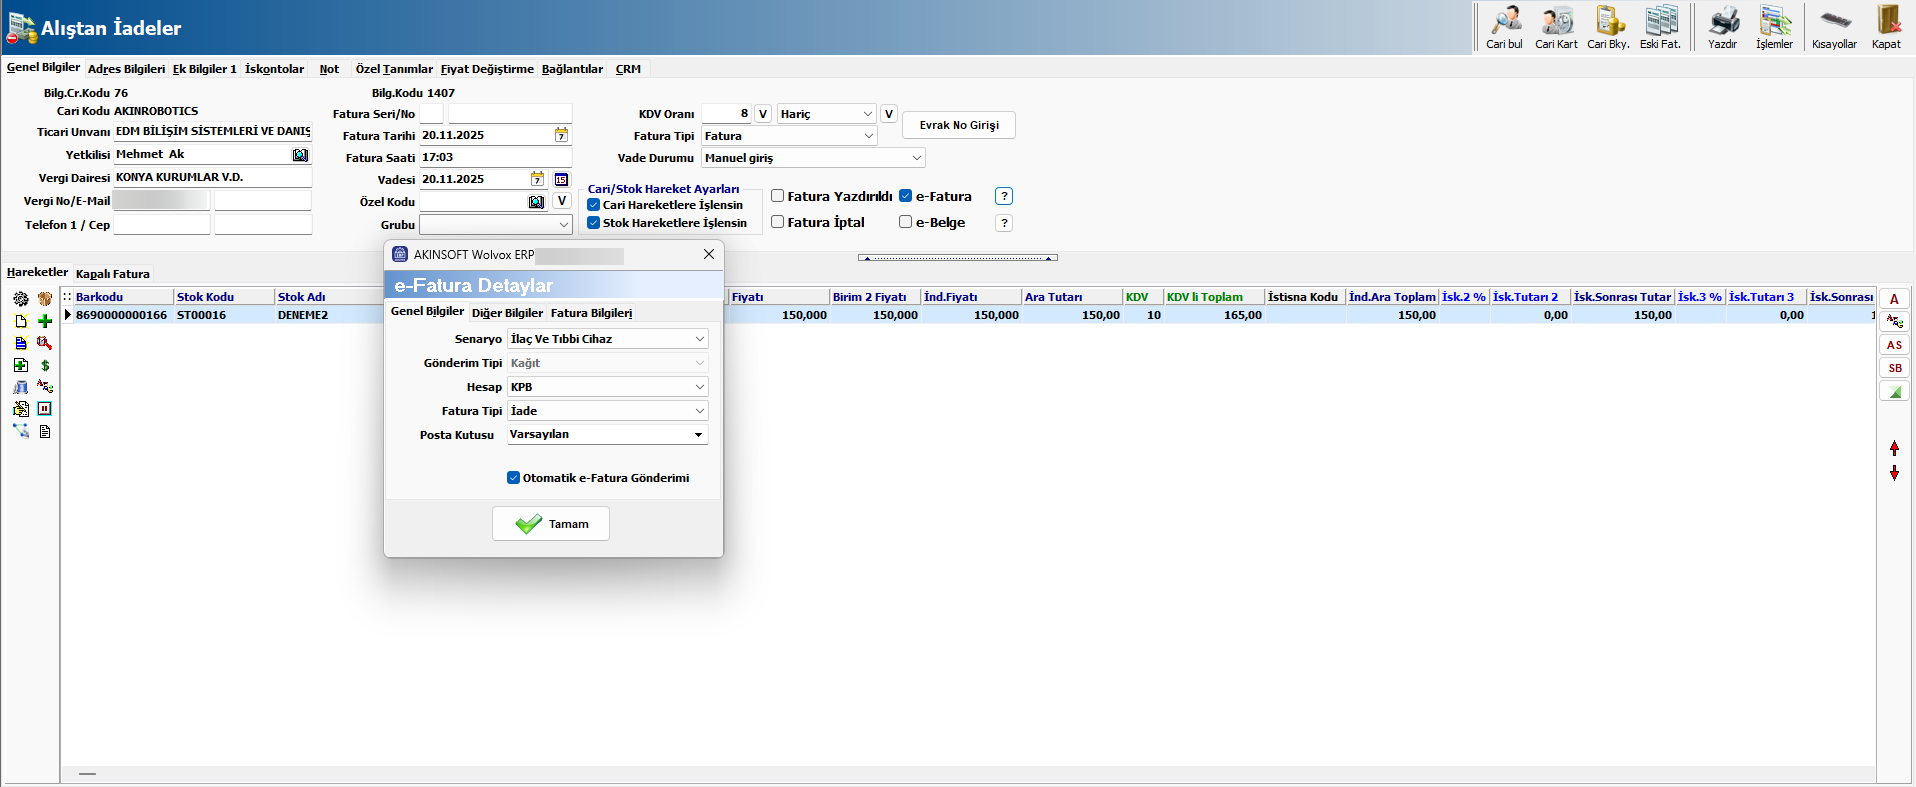Uncheck Cari Hareketlere İşlensin
This screenshot has width=1916, height=787.
coord(594,205)
